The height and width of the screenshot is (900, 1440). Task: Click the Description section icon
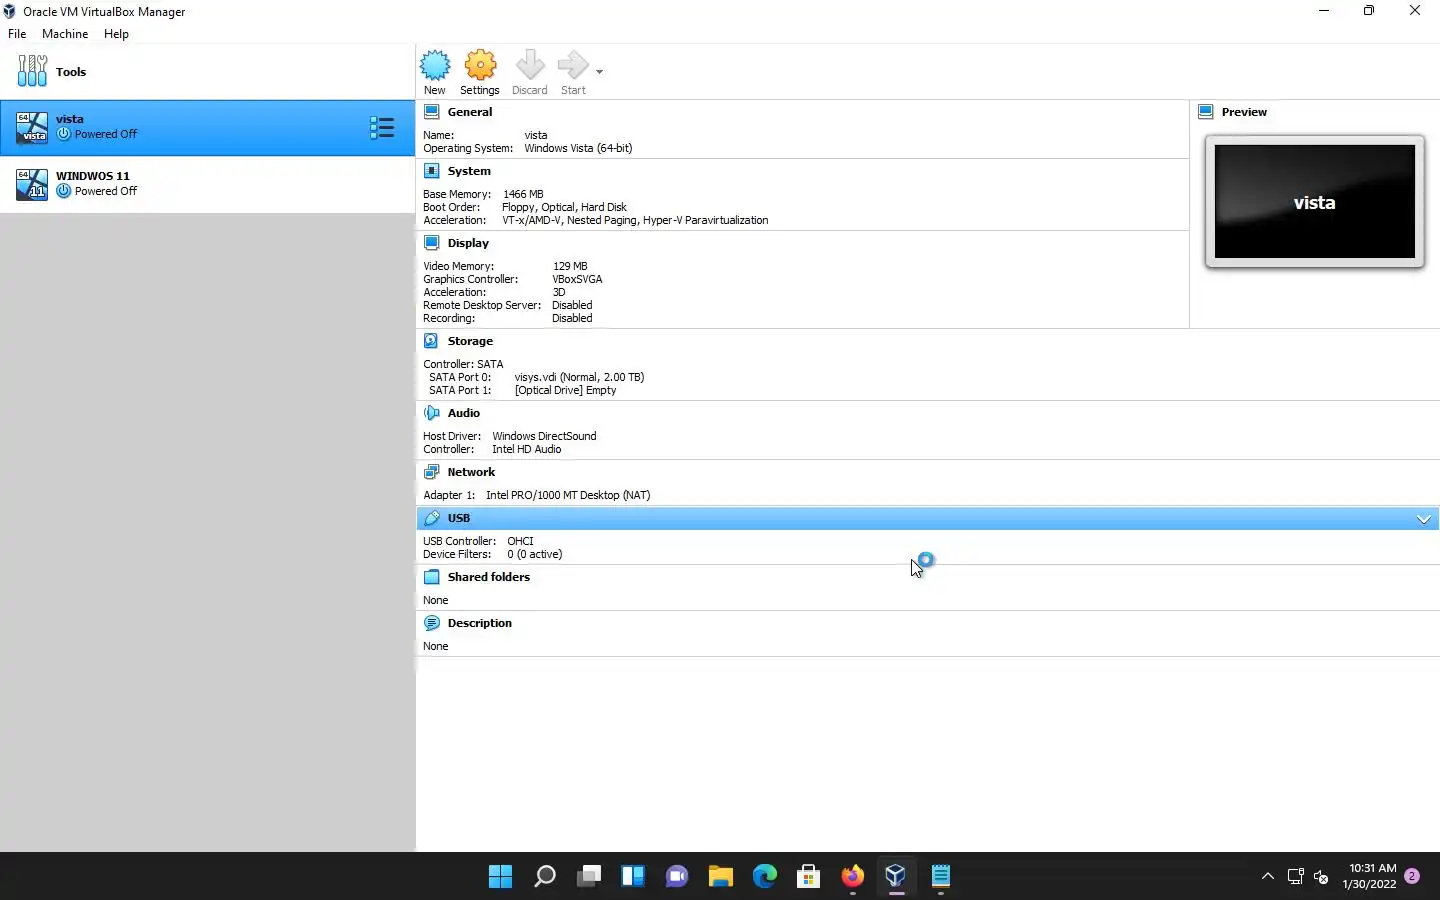tap(432, 623)
